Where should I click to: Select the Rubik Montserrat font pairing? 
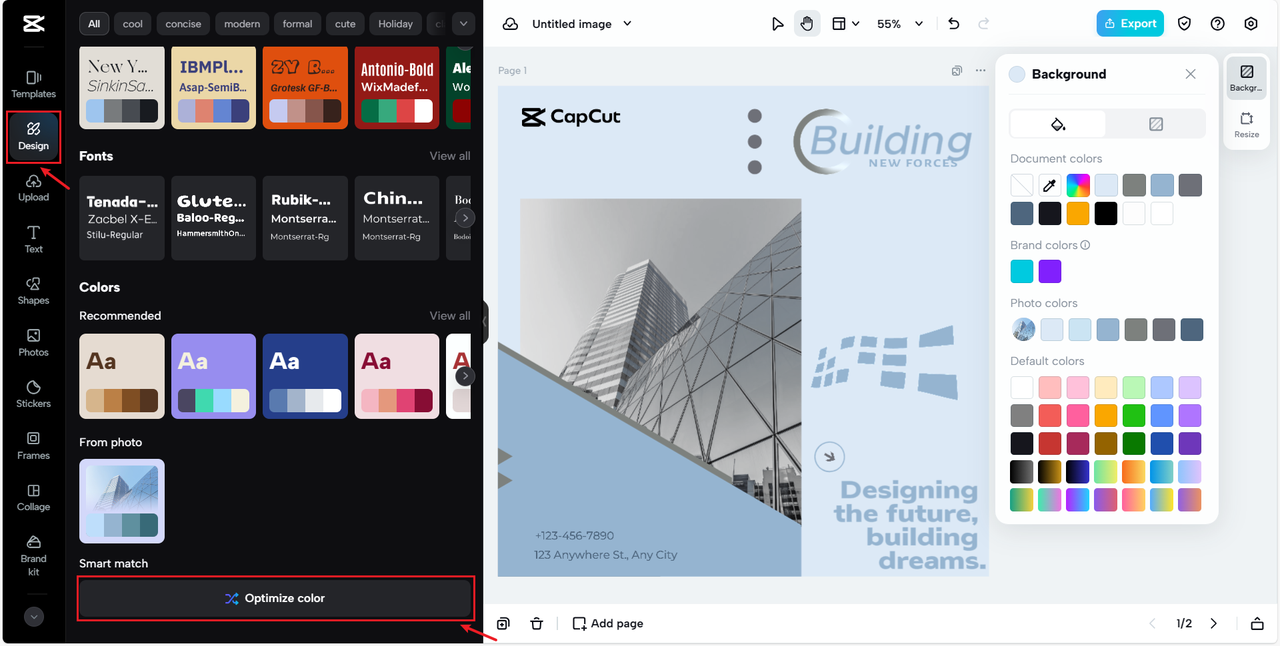305,218
